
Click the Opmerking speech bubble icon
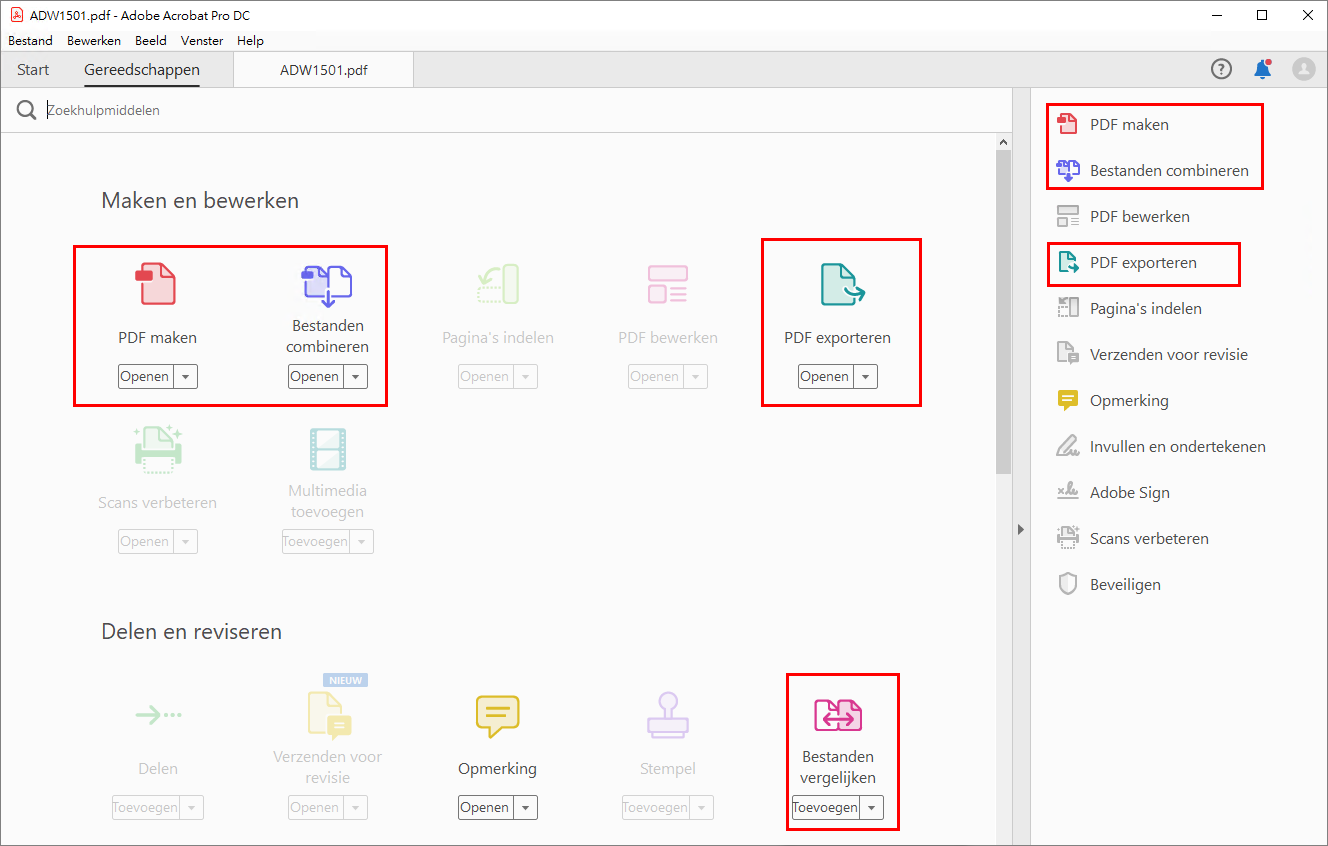[497, 716]
